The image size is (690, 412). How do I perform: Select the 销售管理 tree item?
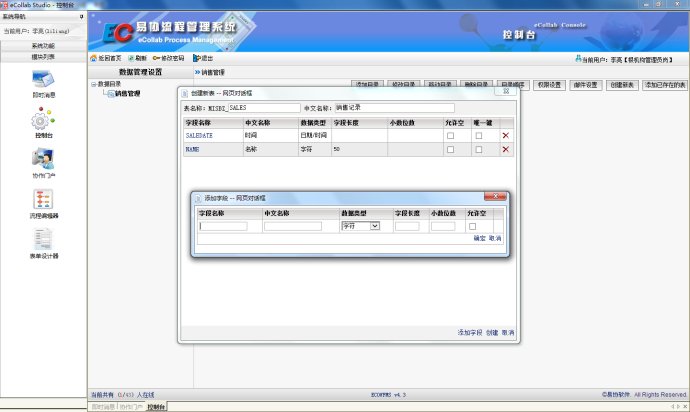click(128, 94)
